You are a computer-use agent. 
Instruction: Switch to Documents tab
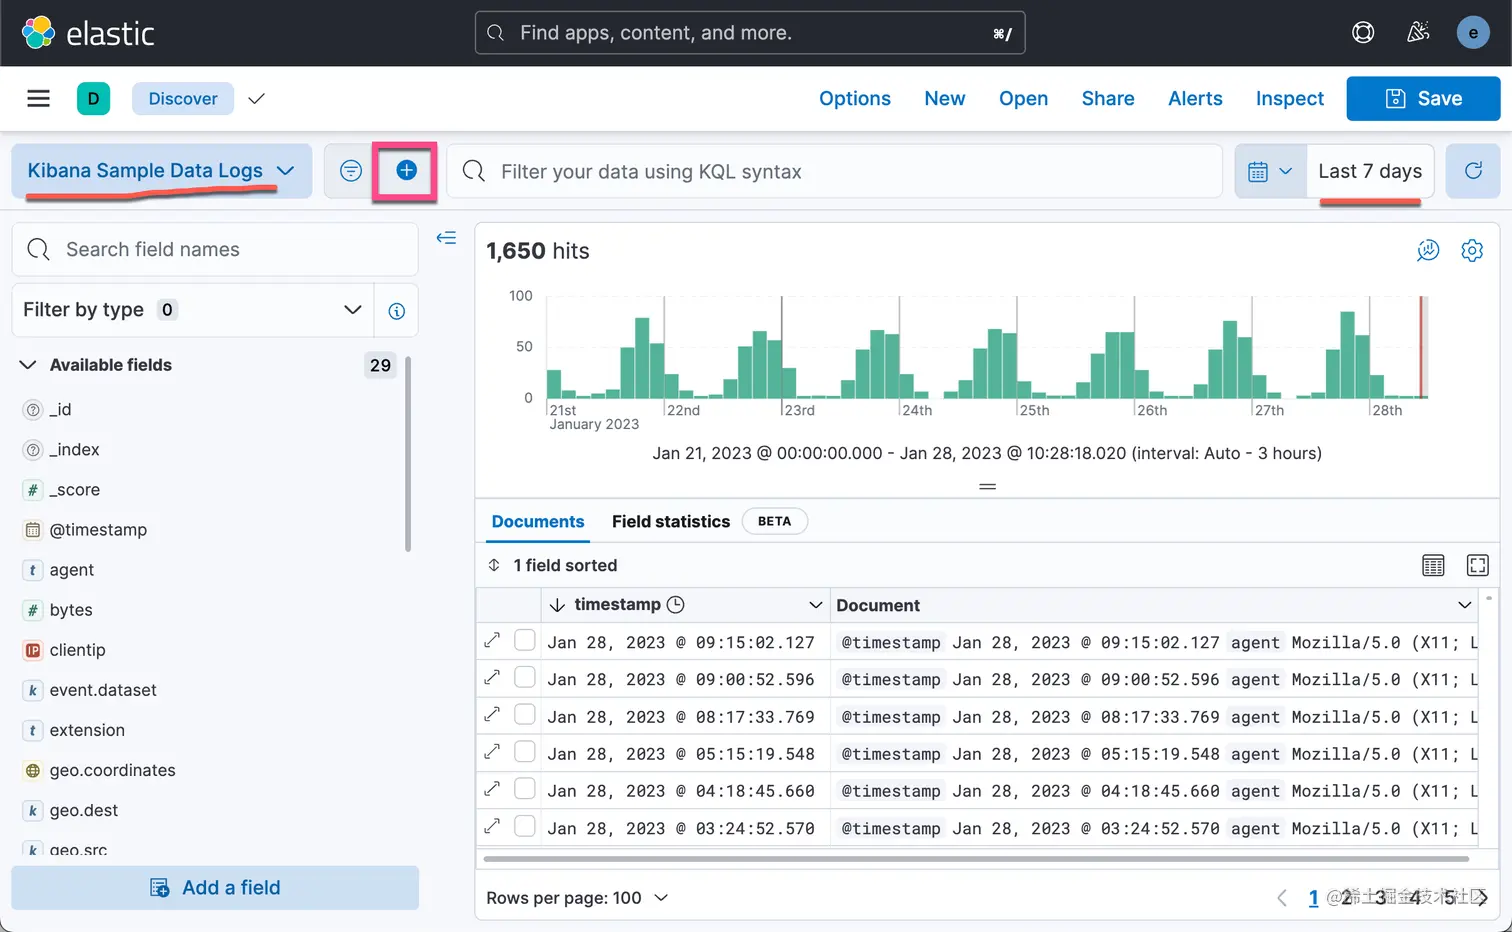pyautogui.click(x=538, y=521)
